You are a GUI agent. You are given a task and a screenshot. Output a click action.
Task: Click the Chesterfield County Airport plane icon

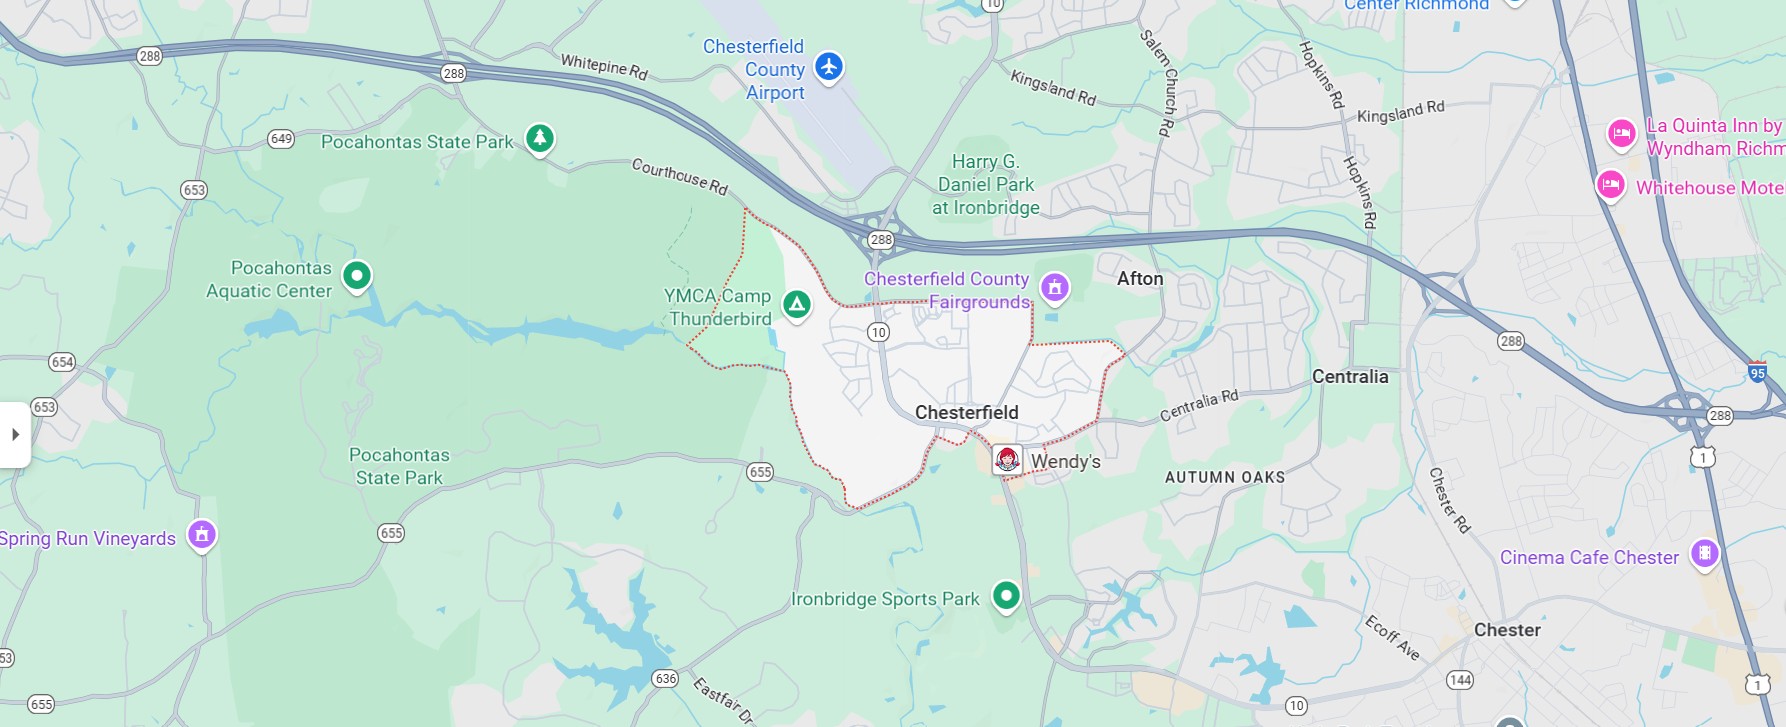point(828,67)
